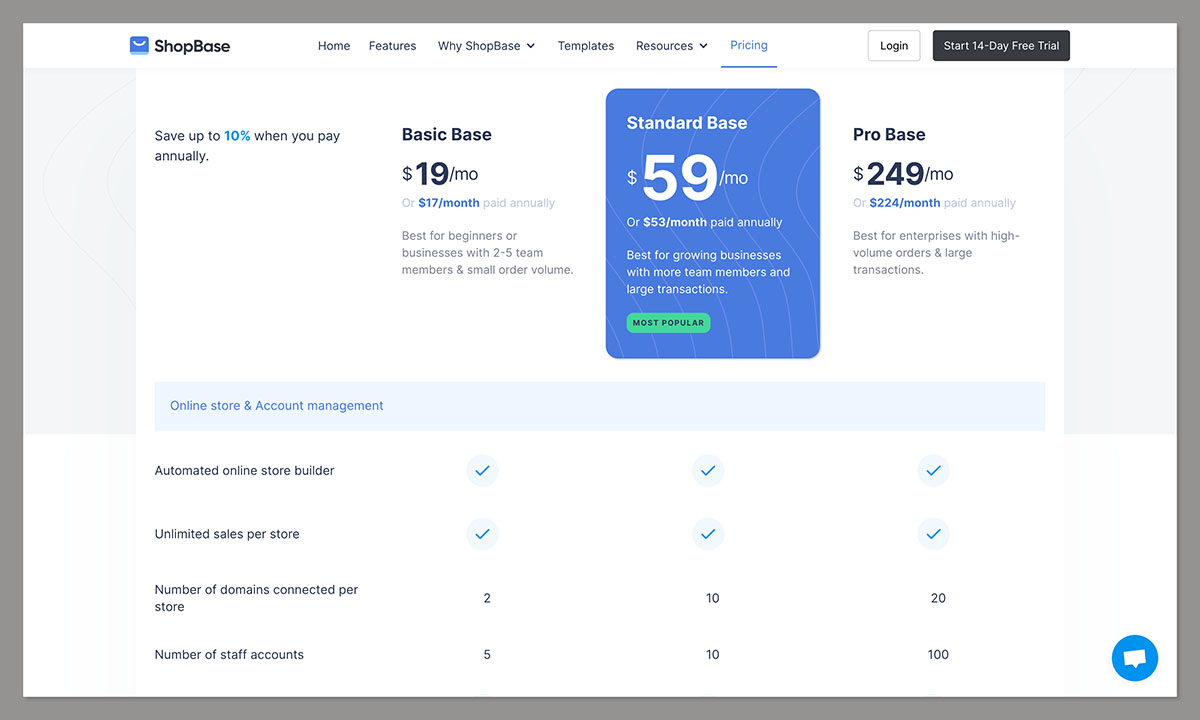Screen dimensions: 1200x720
Task: Expand the Why ShopBase dropdown
Action: tap(486, 45)
